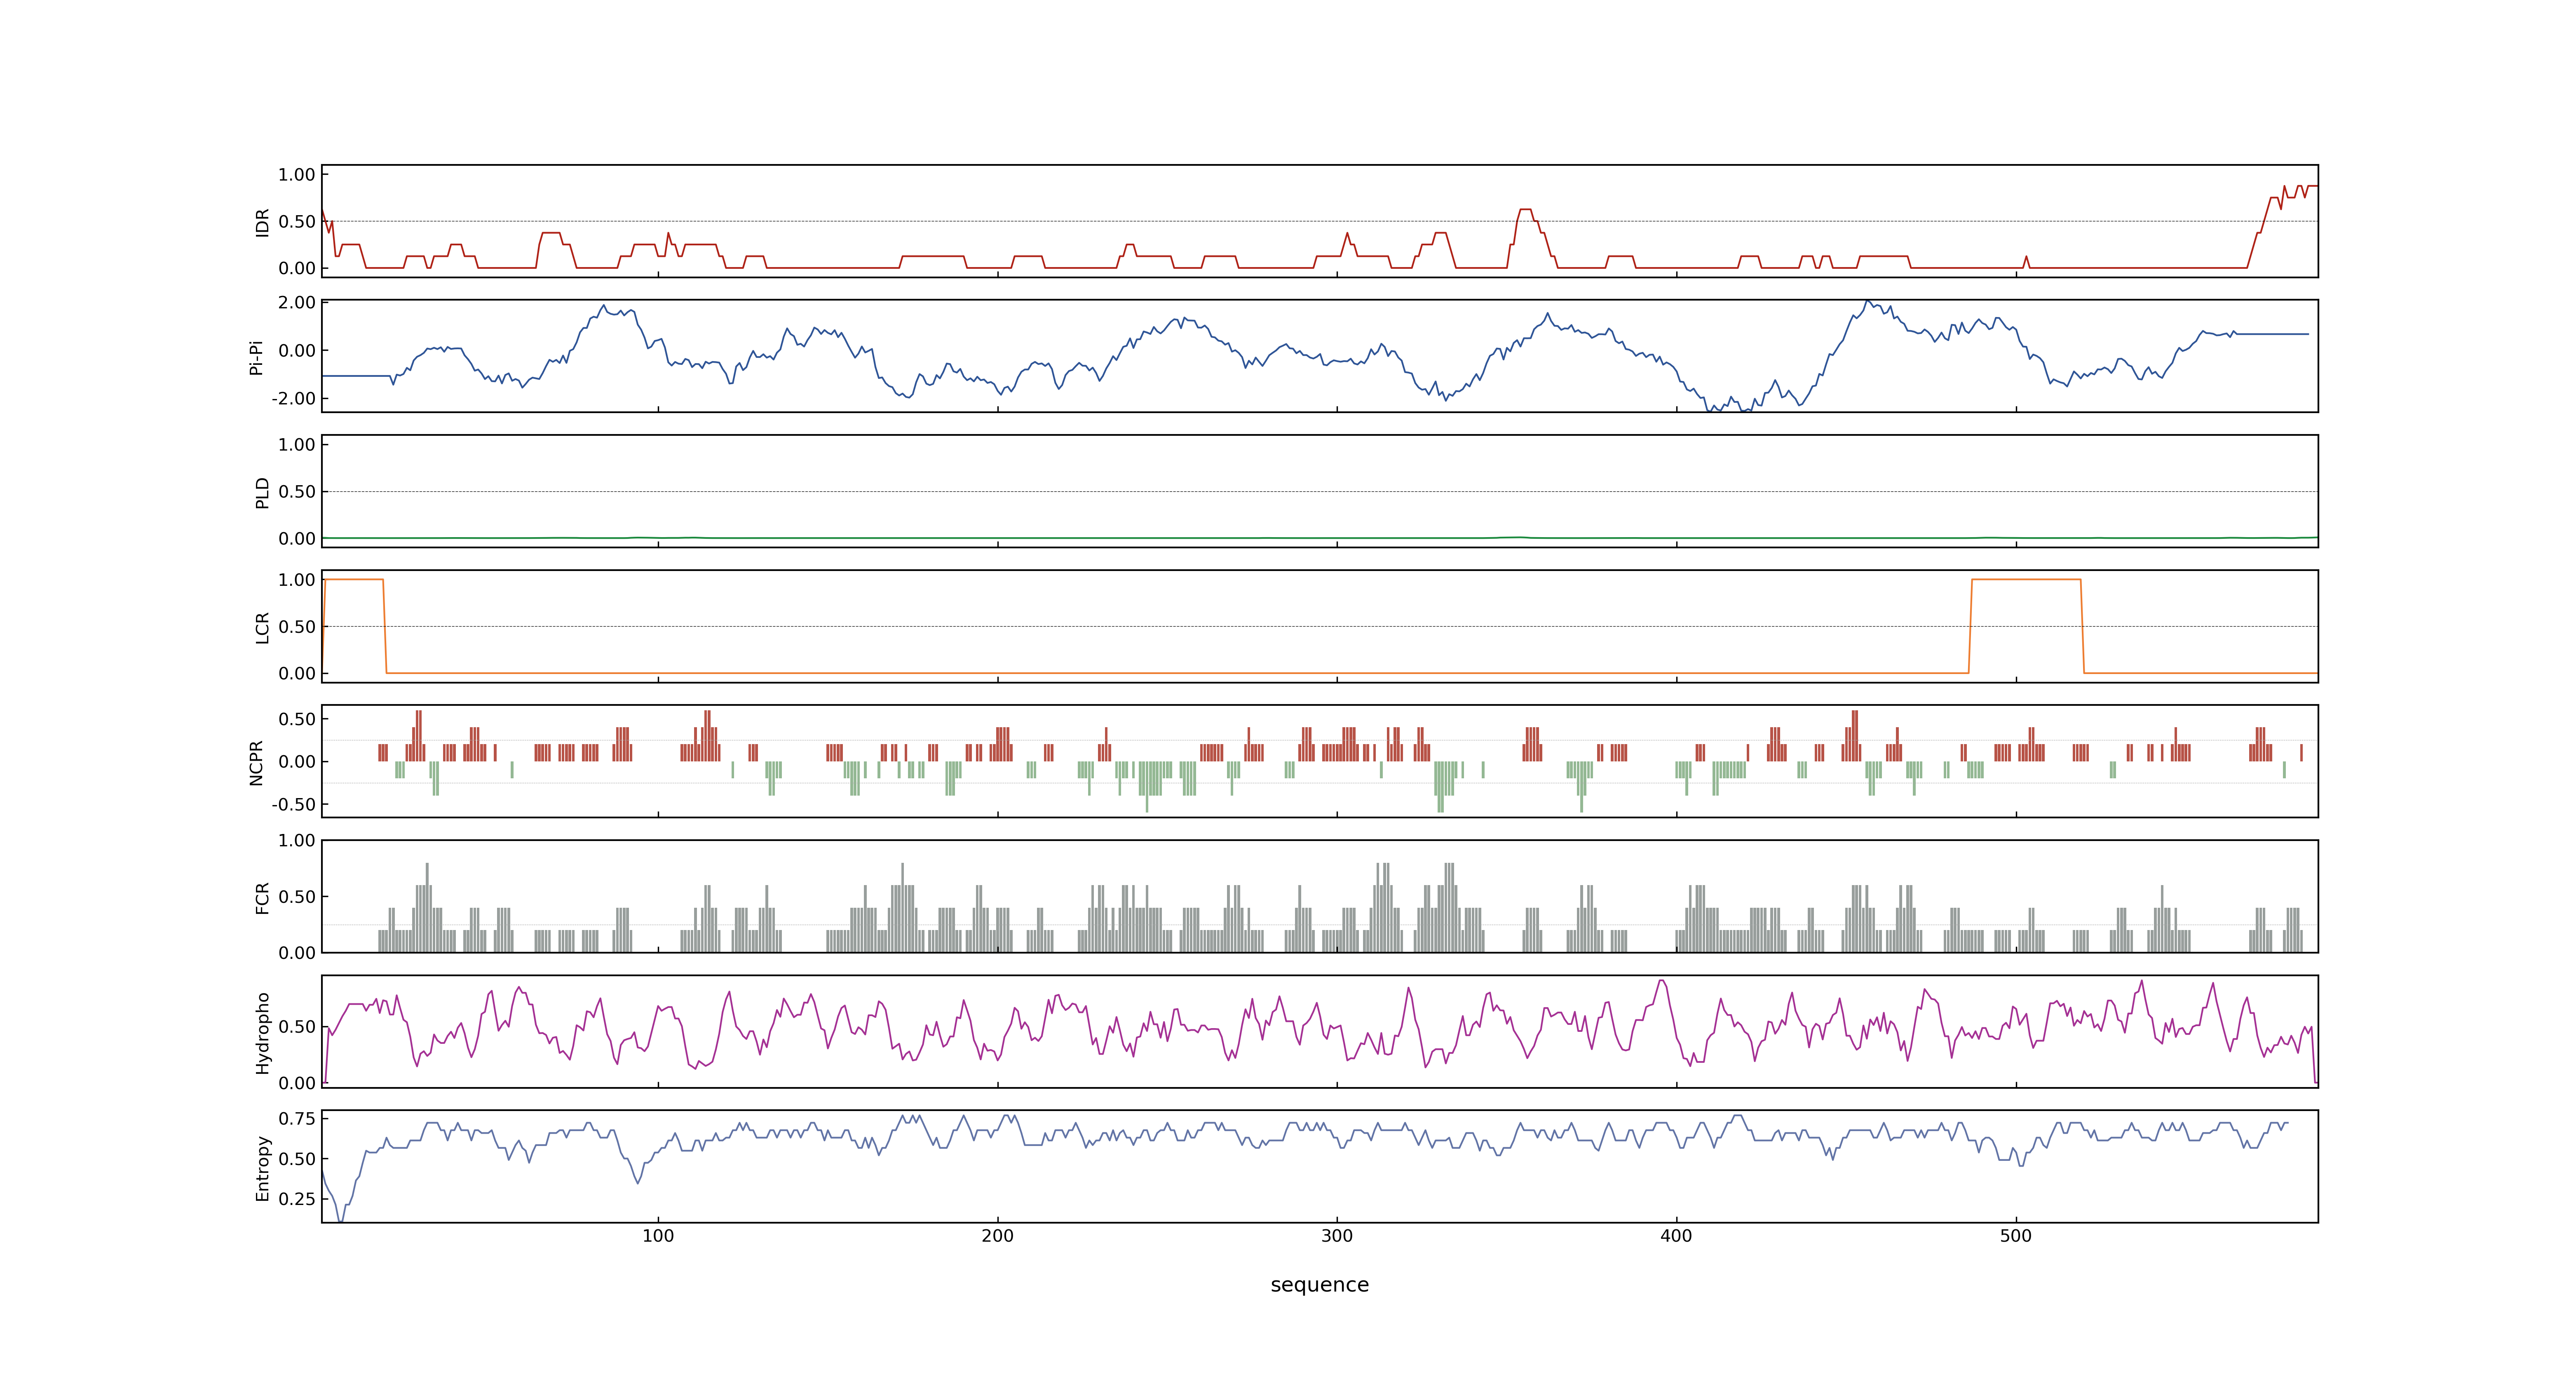Screen dimensions: 2576x1374
Task: Click the x-axis tick label 400
Action: 1676,1236
